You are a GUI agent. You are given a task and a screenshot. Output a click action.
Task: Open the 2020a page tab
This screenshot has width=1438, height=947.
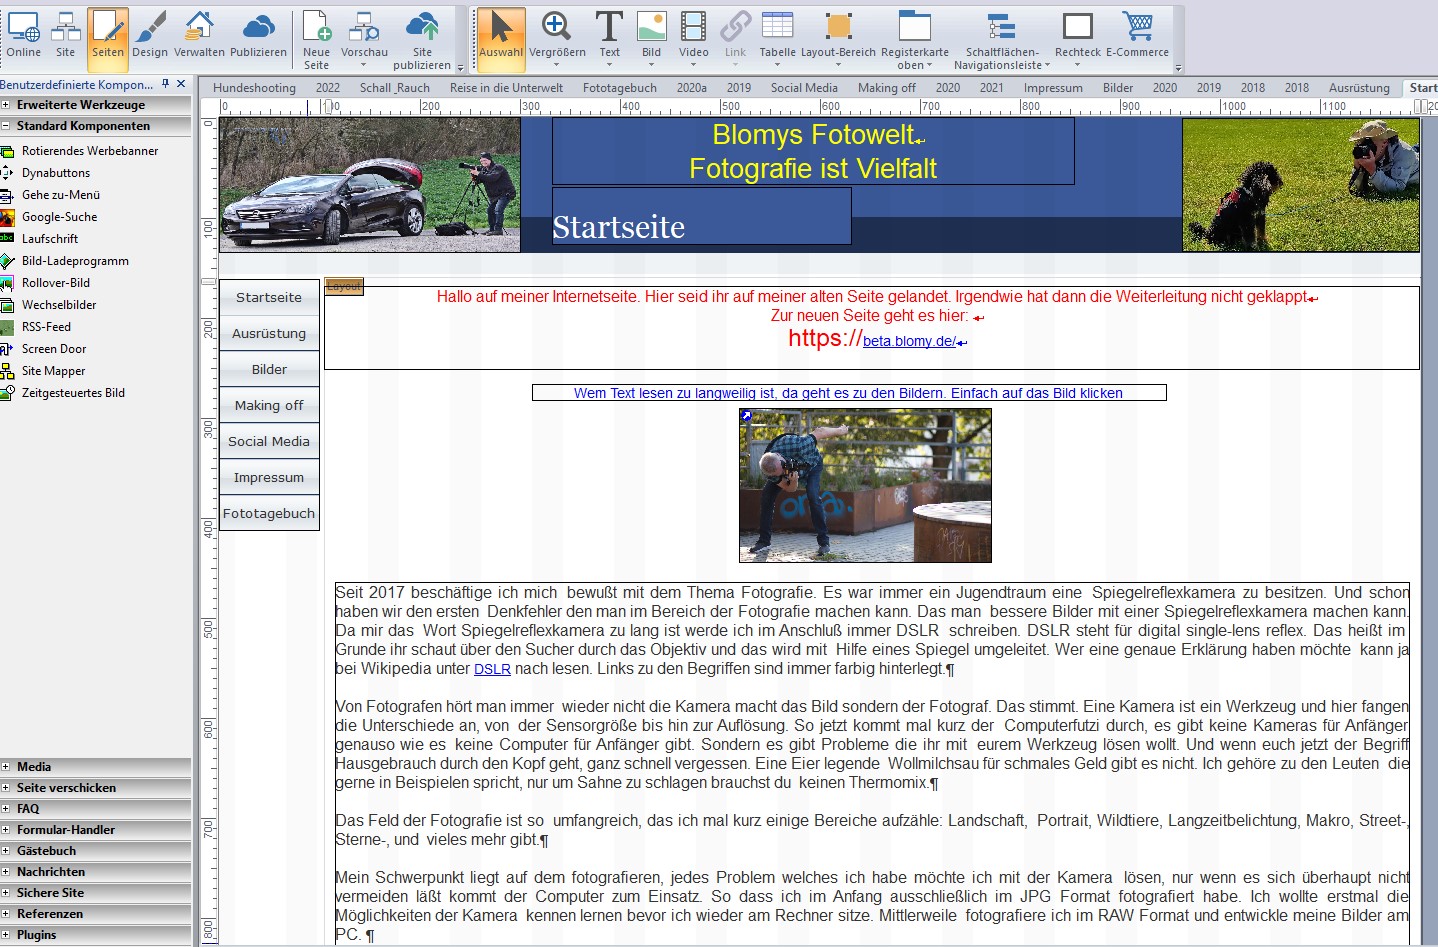click(x=691, y=88)
